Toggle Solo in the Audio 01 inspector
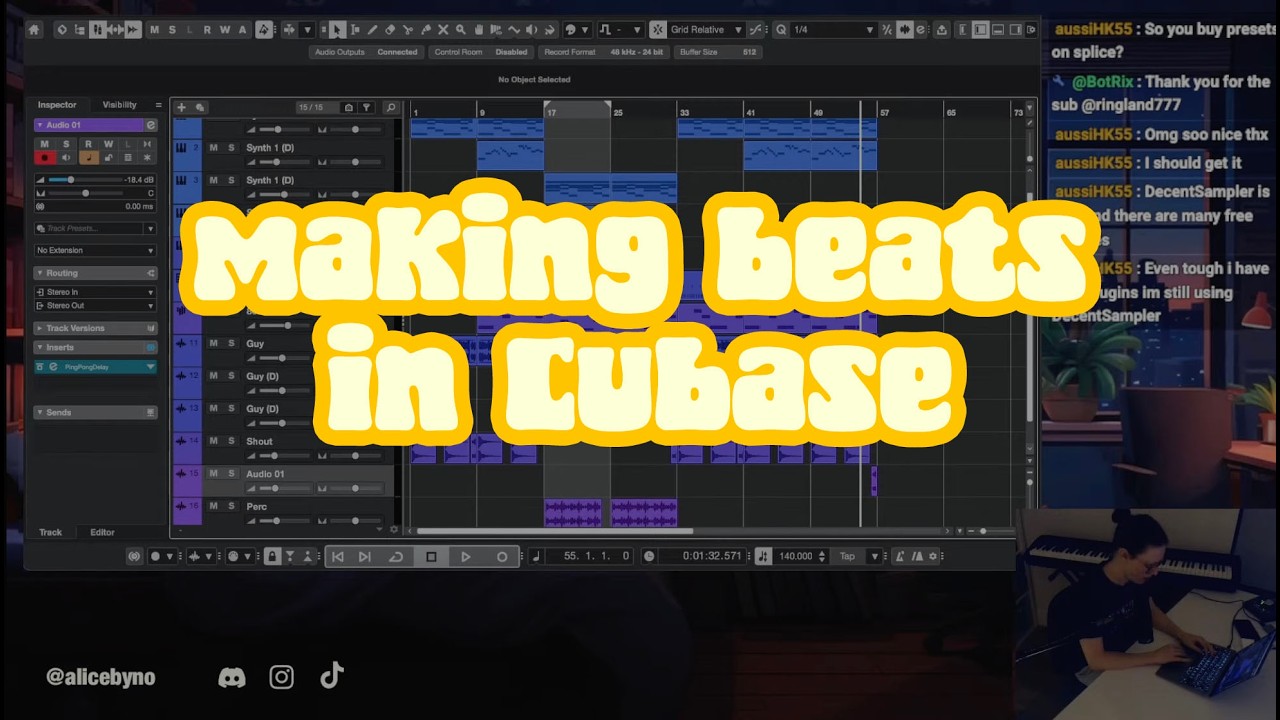 (66, 145)
